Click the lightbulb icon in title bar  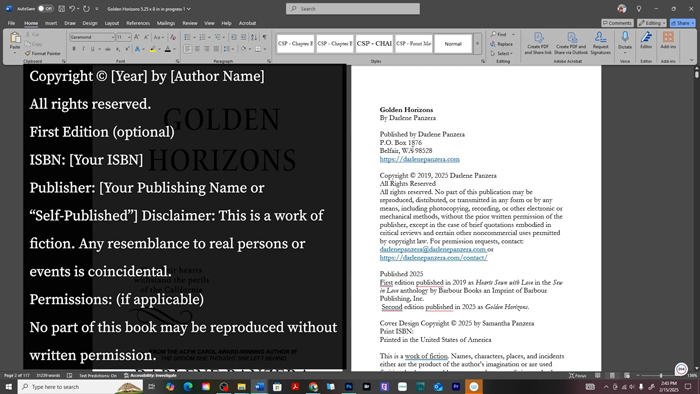[x=639, y=8]
